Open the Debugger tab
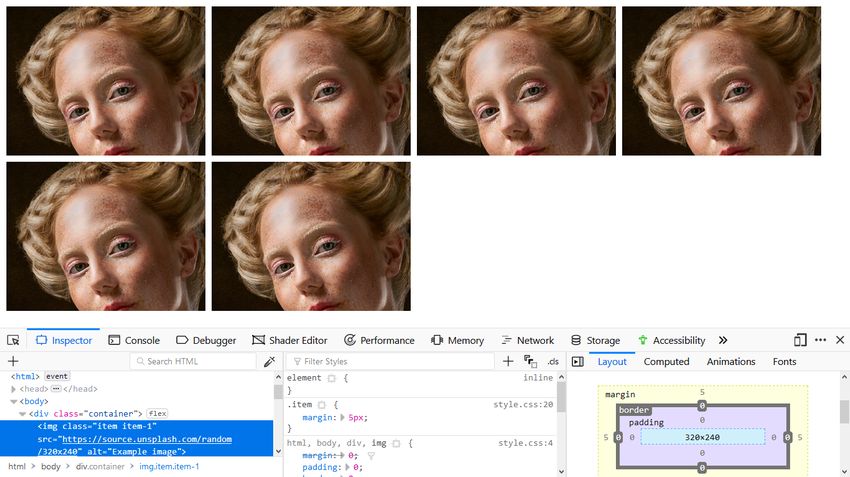850x477 pixels. pyautogui.click(x=206, y=340)
